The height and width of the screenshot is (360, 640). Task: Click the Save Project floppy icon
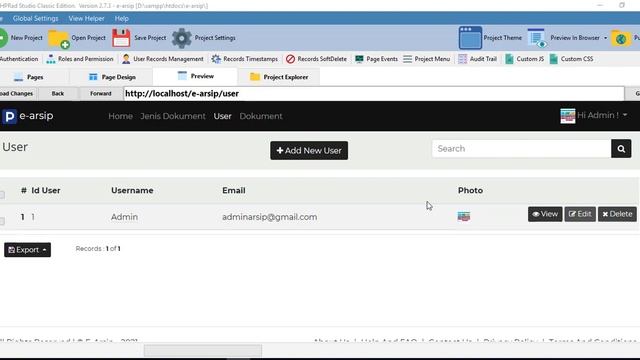(121, 38)
